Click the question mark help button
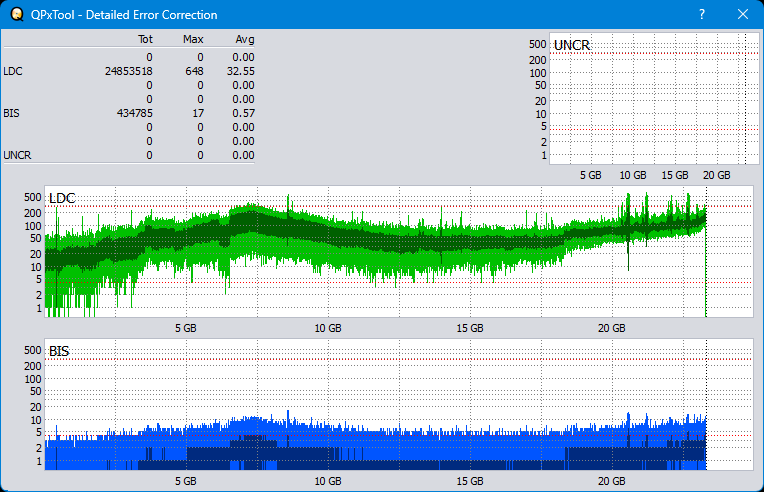Screen dimensions: 764x492 pyautogui.click(x=701, y=15)
